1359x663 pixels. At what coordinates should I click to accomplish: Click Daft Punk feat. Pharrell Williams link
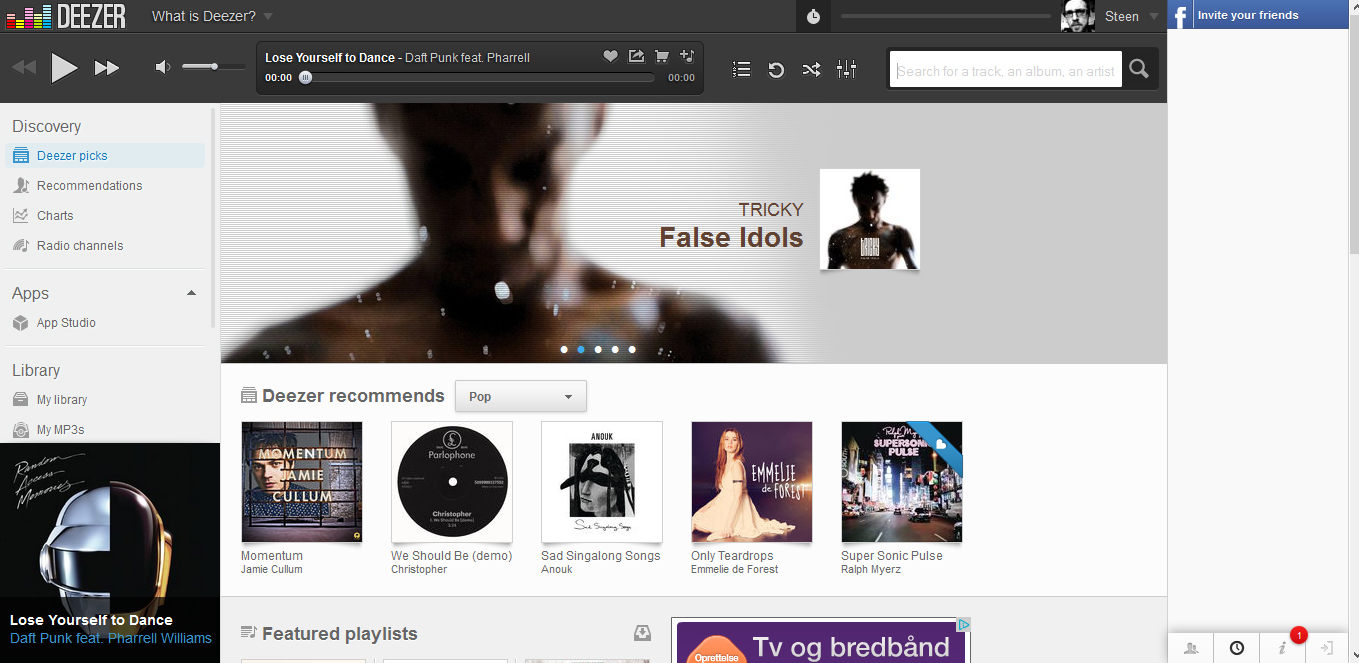(111, 638)
